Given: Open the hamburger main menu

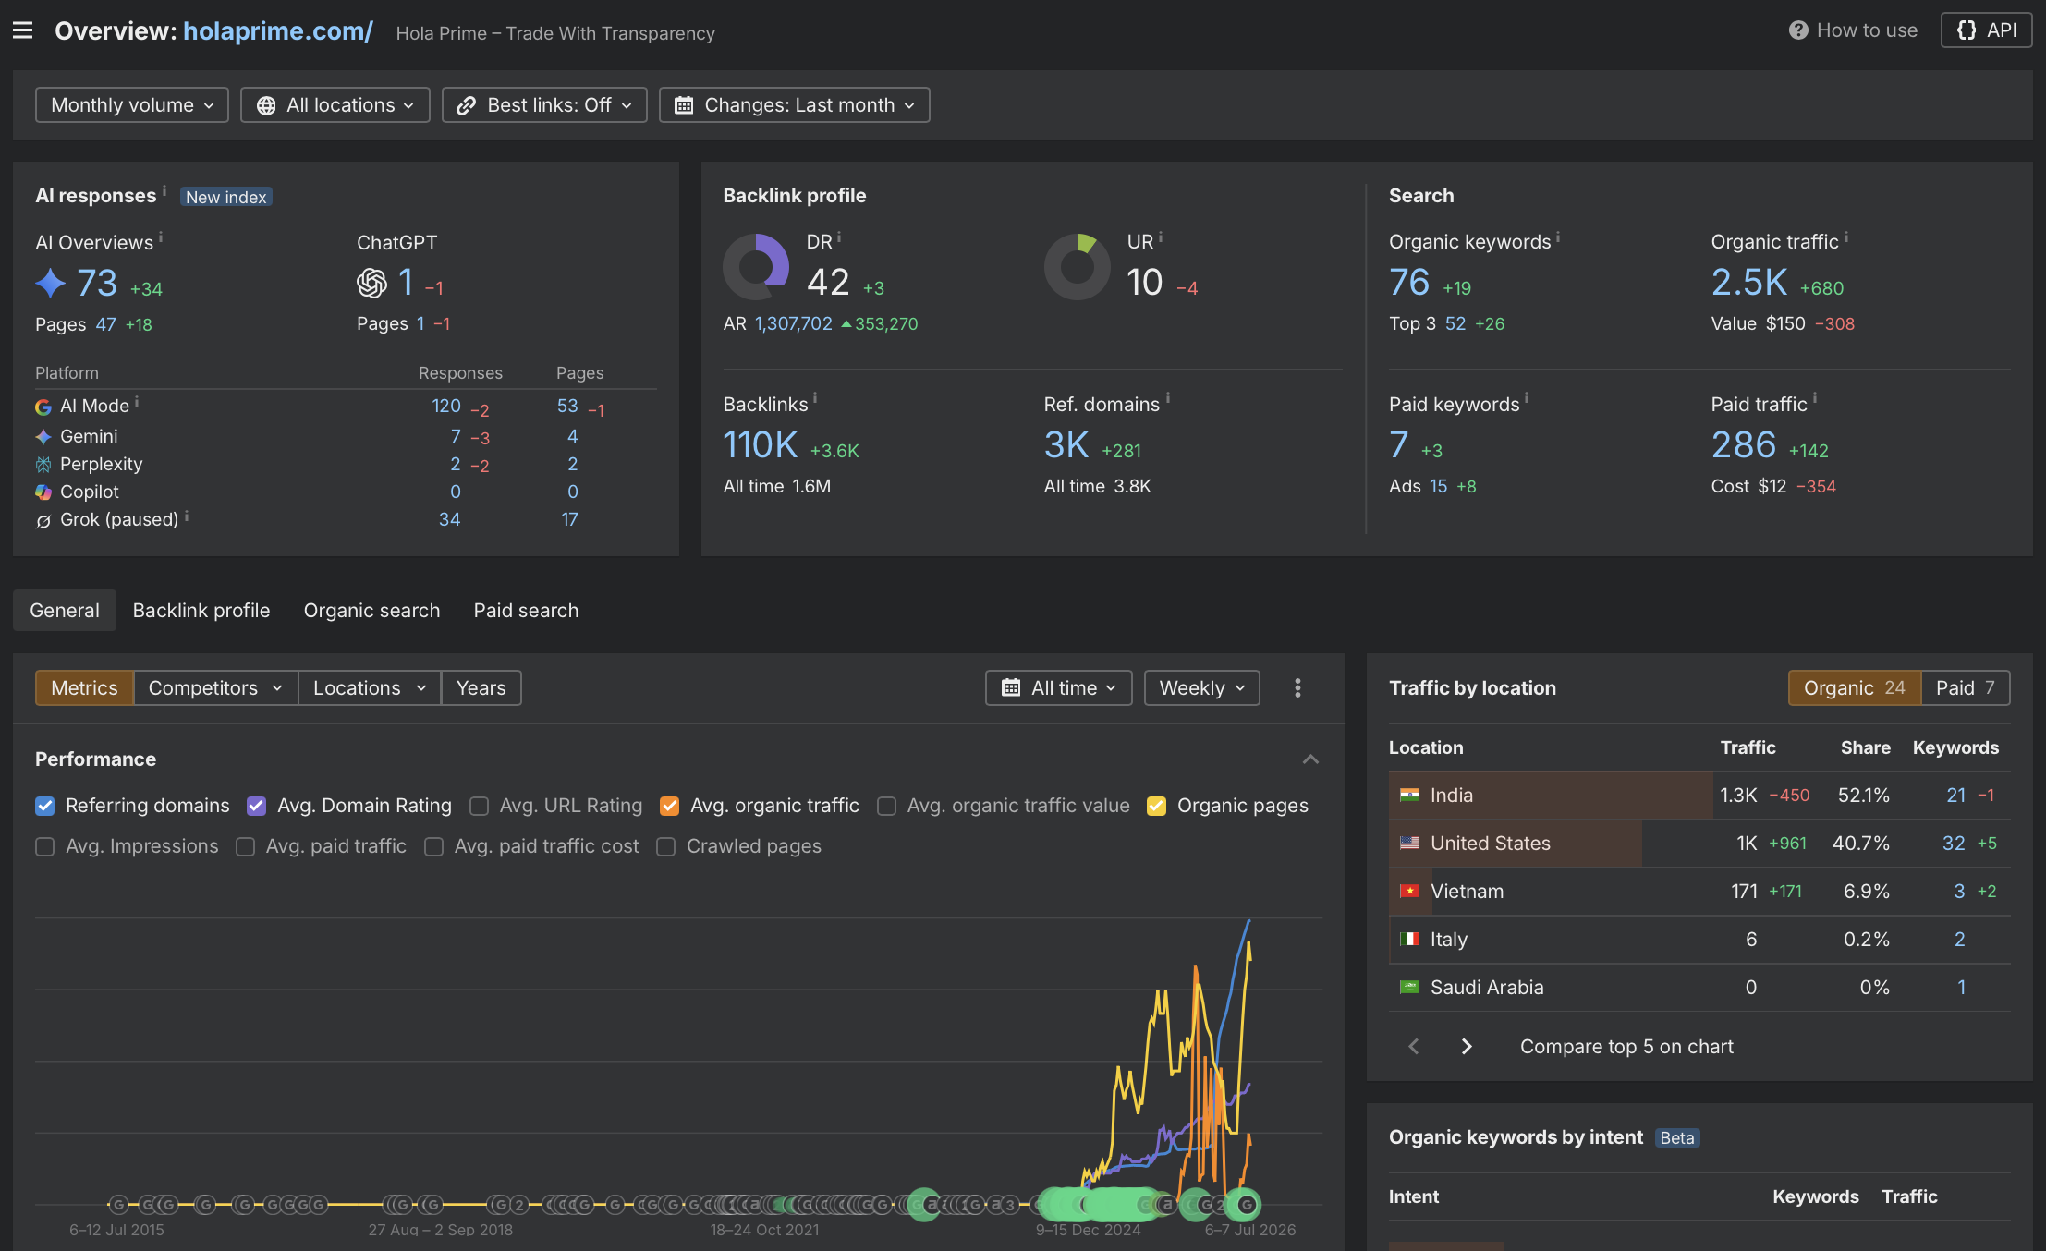Looking at the screenshot, I should [x=23, y=31].
